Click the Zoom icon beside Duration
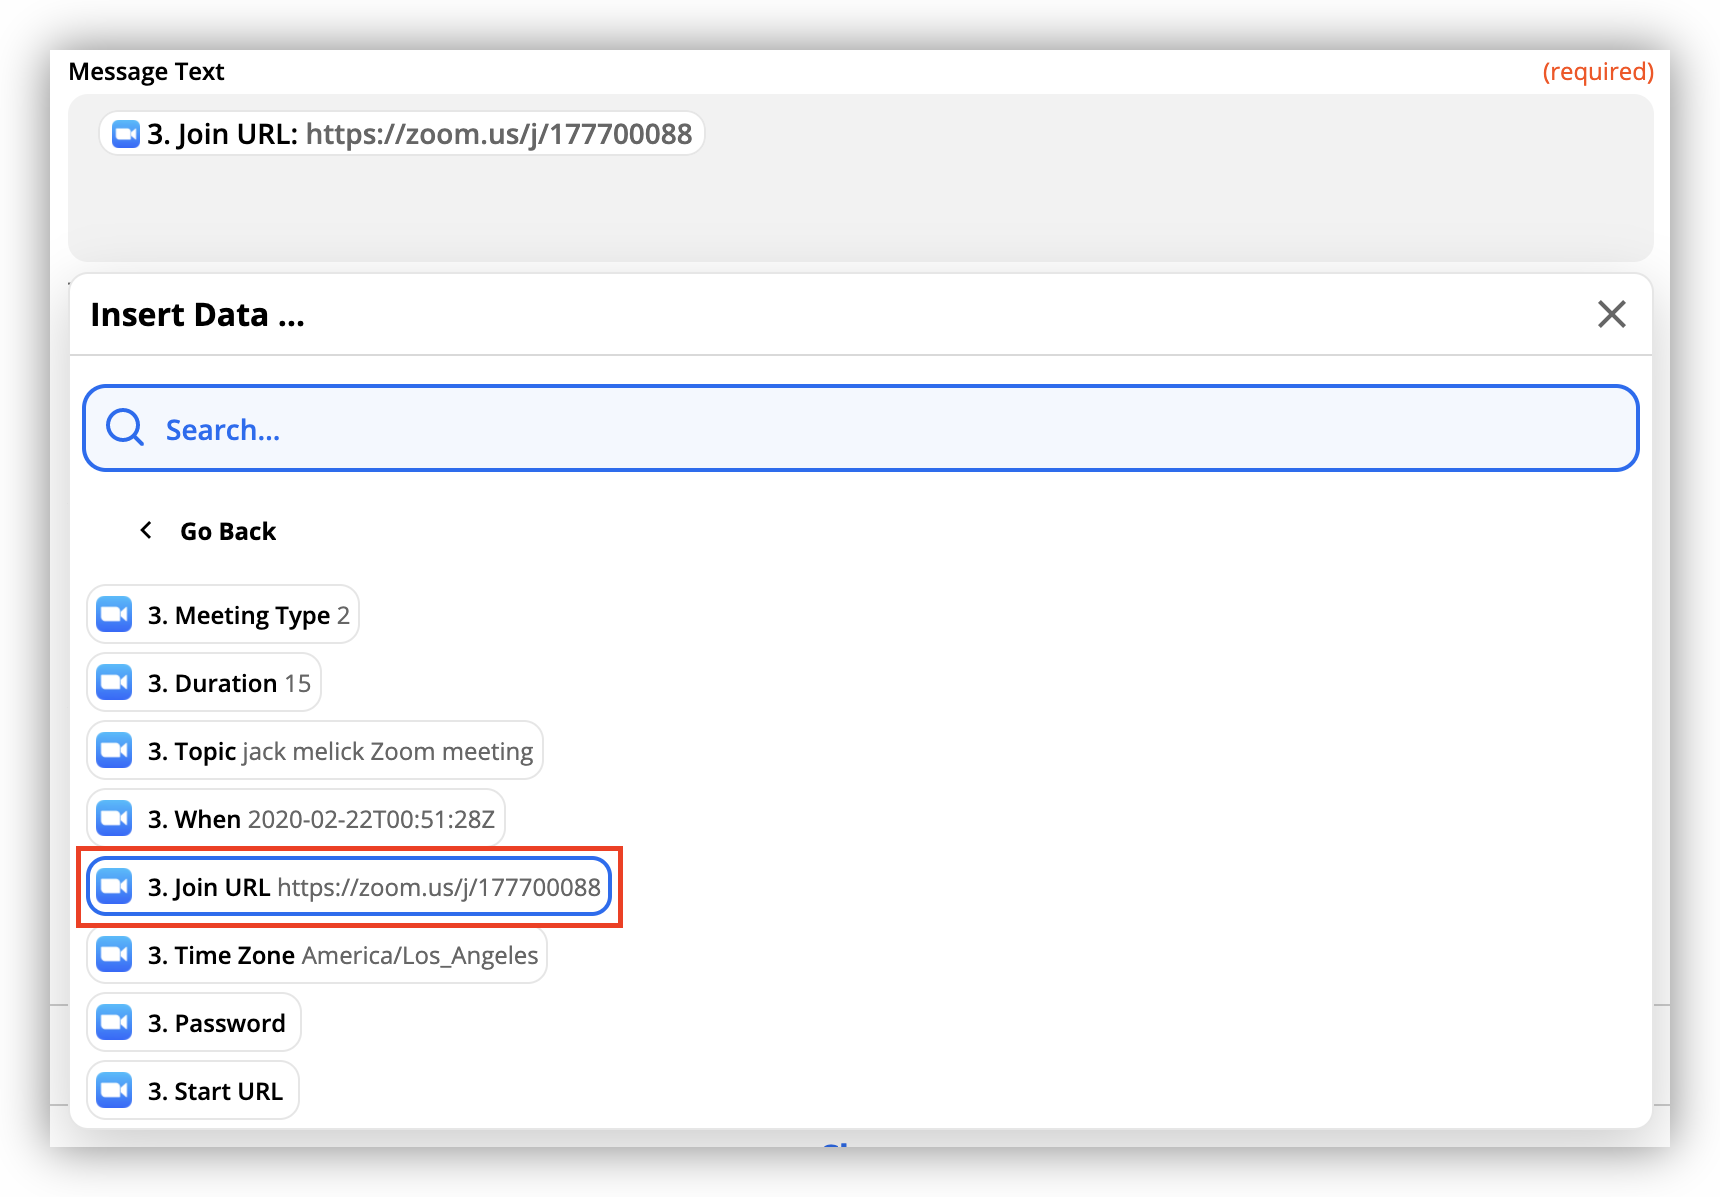Image resolution: width=1720 pixels, height=1197 pixels. click(x=115, y=683)
